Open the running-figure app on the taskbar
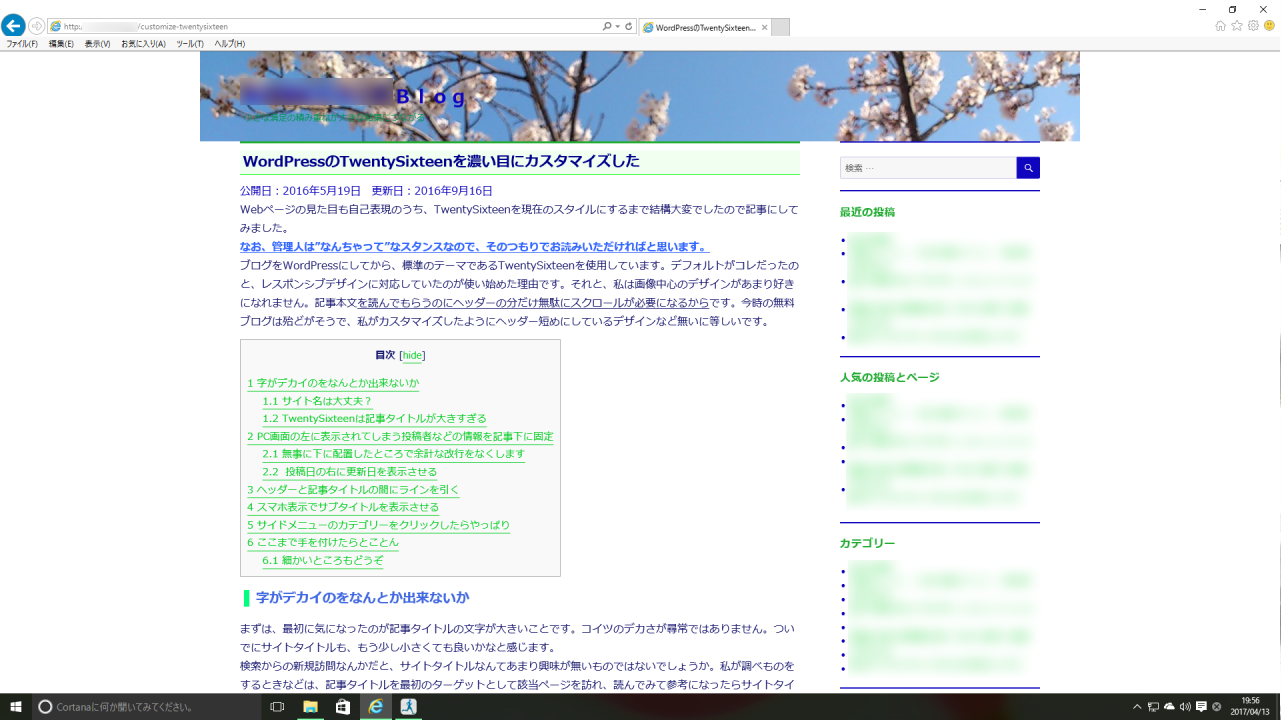Viewport: 1281px width, 720px height. pos(408,706)
